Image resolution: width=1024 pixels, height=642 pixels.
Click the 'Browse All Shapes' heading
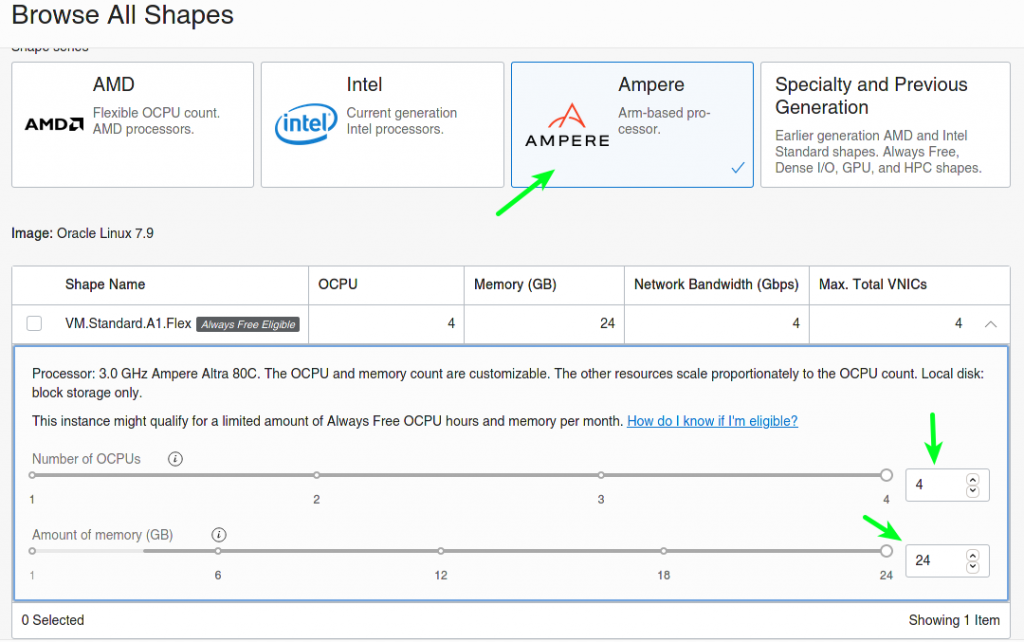click(123, 15)
